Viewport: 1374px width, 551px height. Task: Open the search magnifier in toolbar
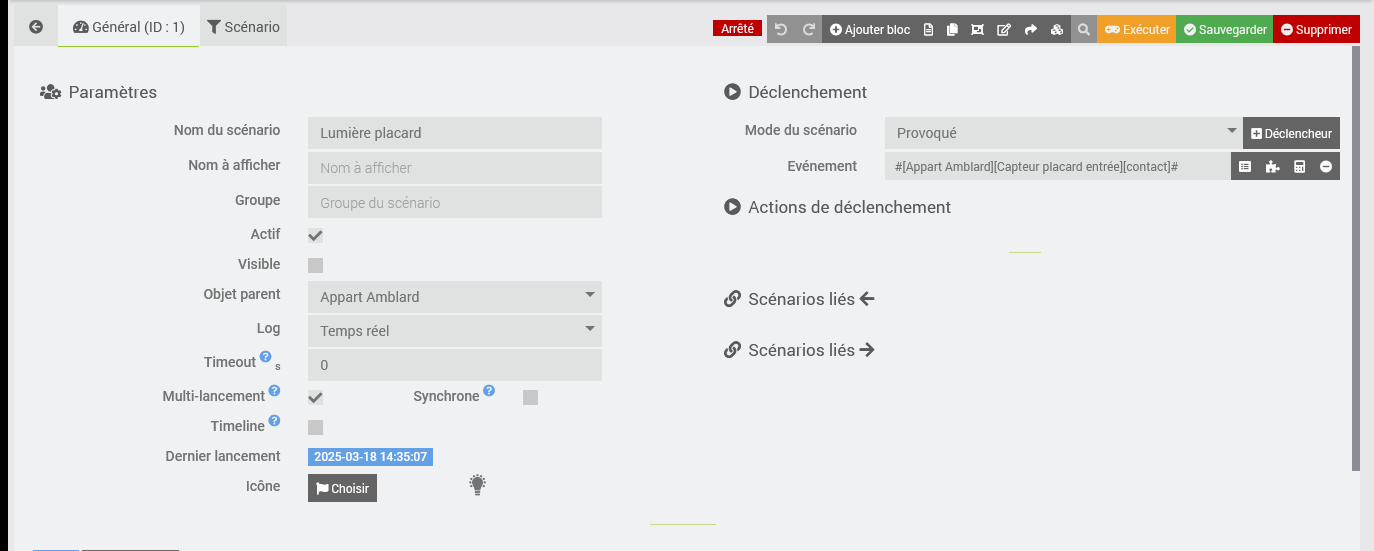click(x=1083, y=30)
